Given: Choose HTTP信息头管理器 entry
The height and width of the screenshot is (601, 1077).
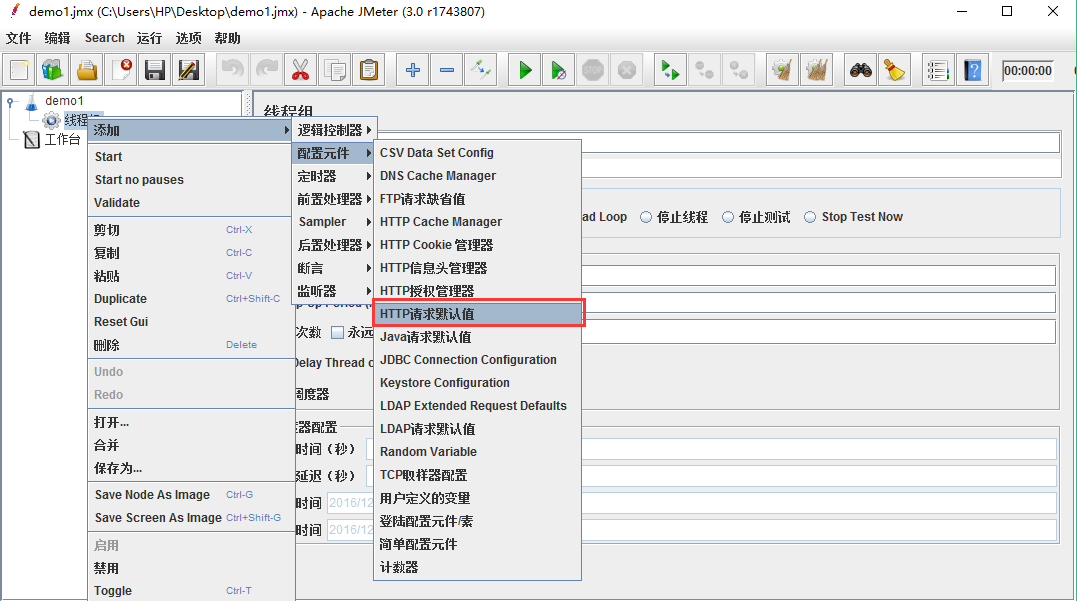Looking at the screenshot, I should coord(477,268).
